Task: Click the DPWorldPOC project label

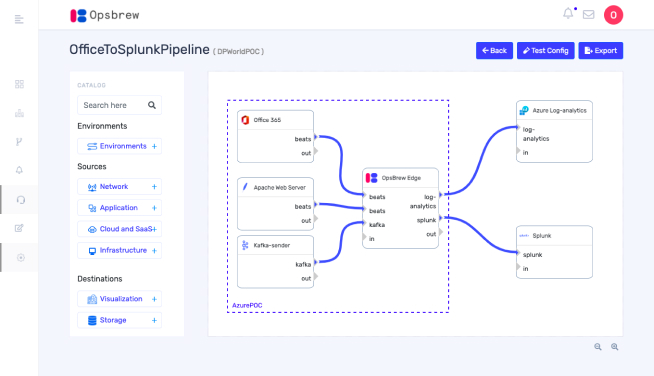Action: 239,52
